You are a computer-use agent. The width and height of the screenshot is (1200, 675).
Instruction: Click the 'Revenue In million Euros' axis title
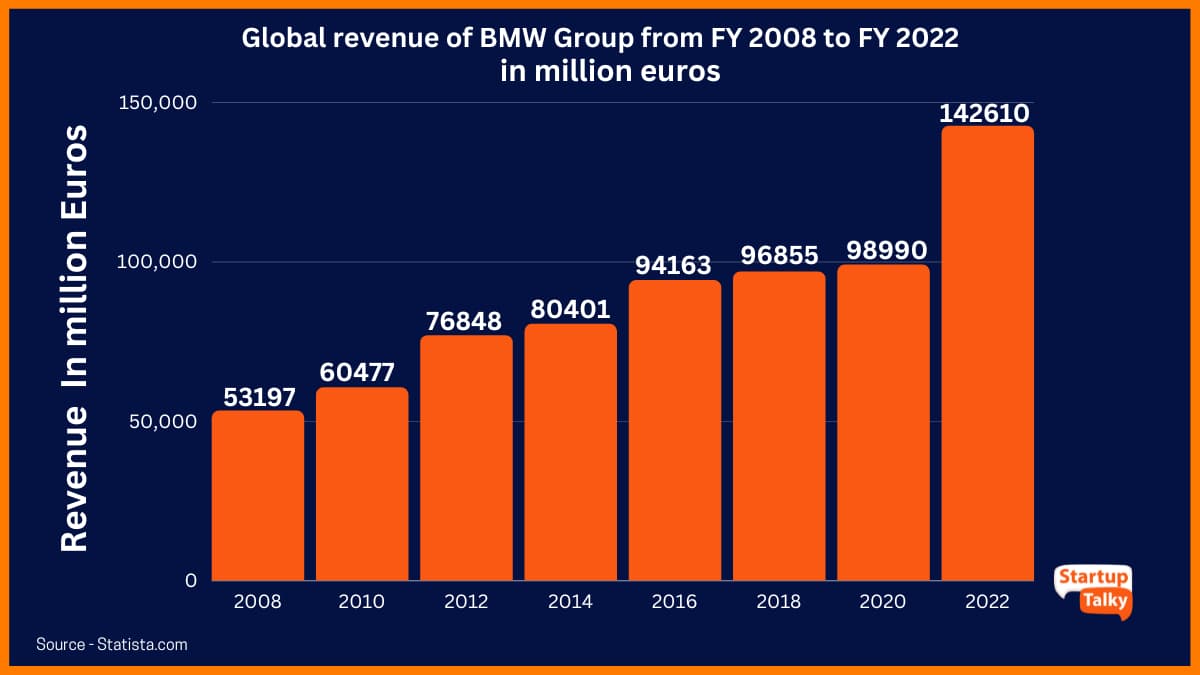coord(73,338)
